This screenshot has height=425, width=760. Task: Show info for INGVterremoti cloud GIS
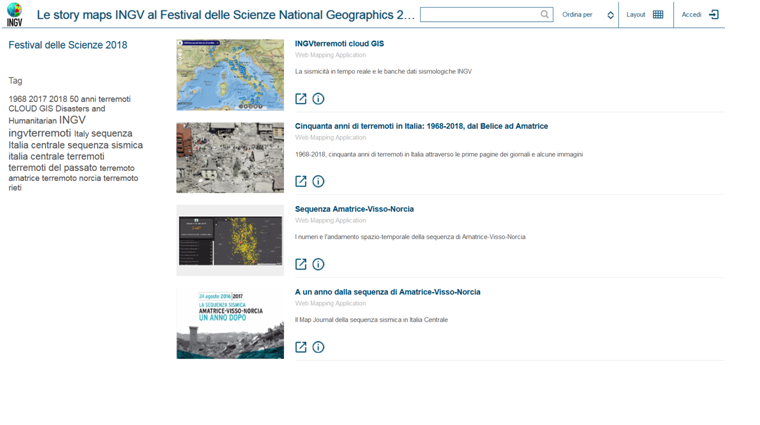tap(318, 98)
